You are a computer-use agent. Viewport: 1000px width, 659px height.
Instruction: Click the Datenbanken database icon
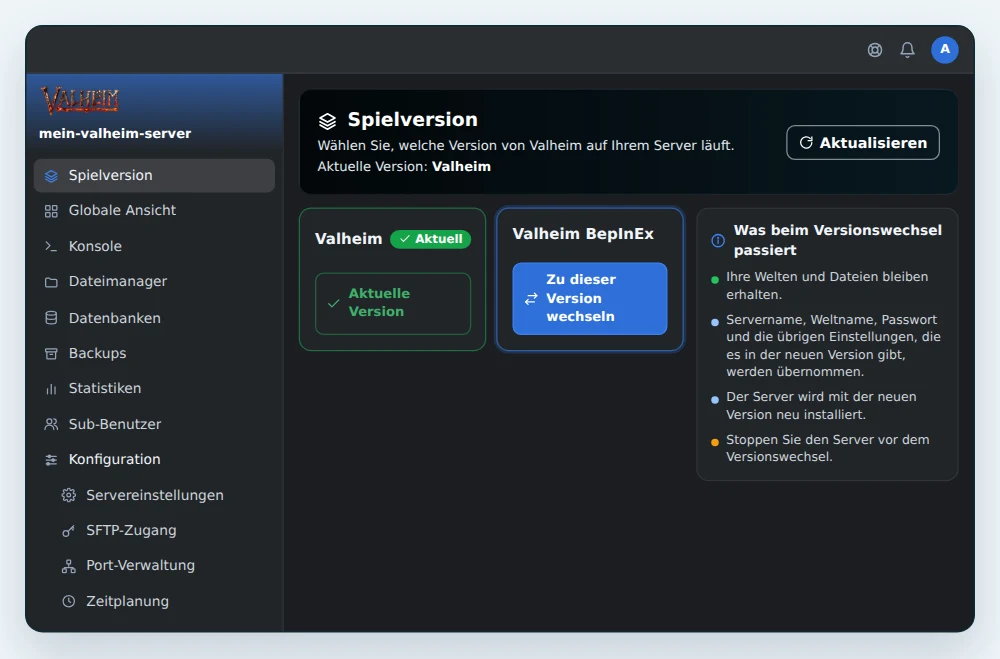coord(51,318)
